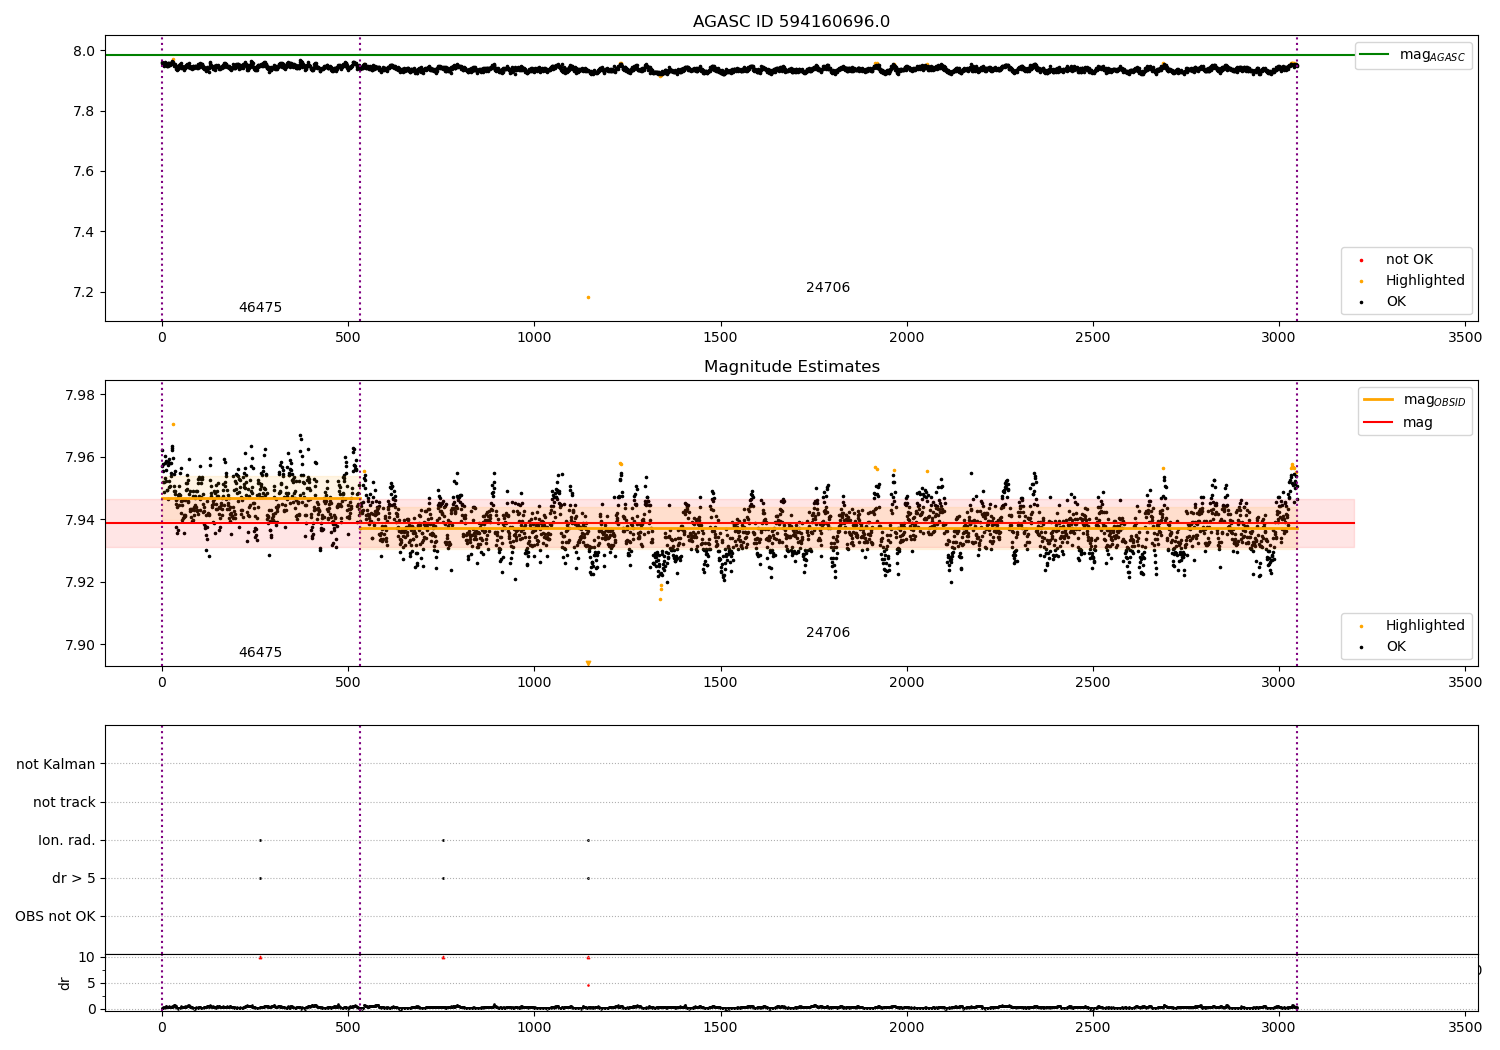Click x-tick '1500' under the bottom dr panel
This screenshot has width=1500, height=1050.
pyautogui.click(x=720, y=1027)
